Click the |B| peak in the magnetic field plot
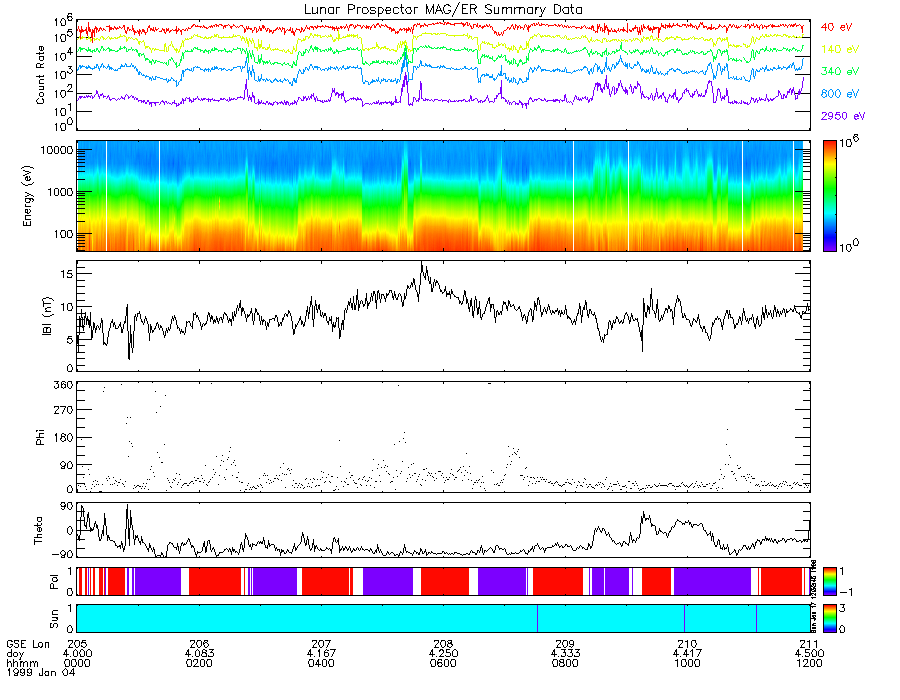The height and width of the screenshot is (700, 900). pos(422,267)
